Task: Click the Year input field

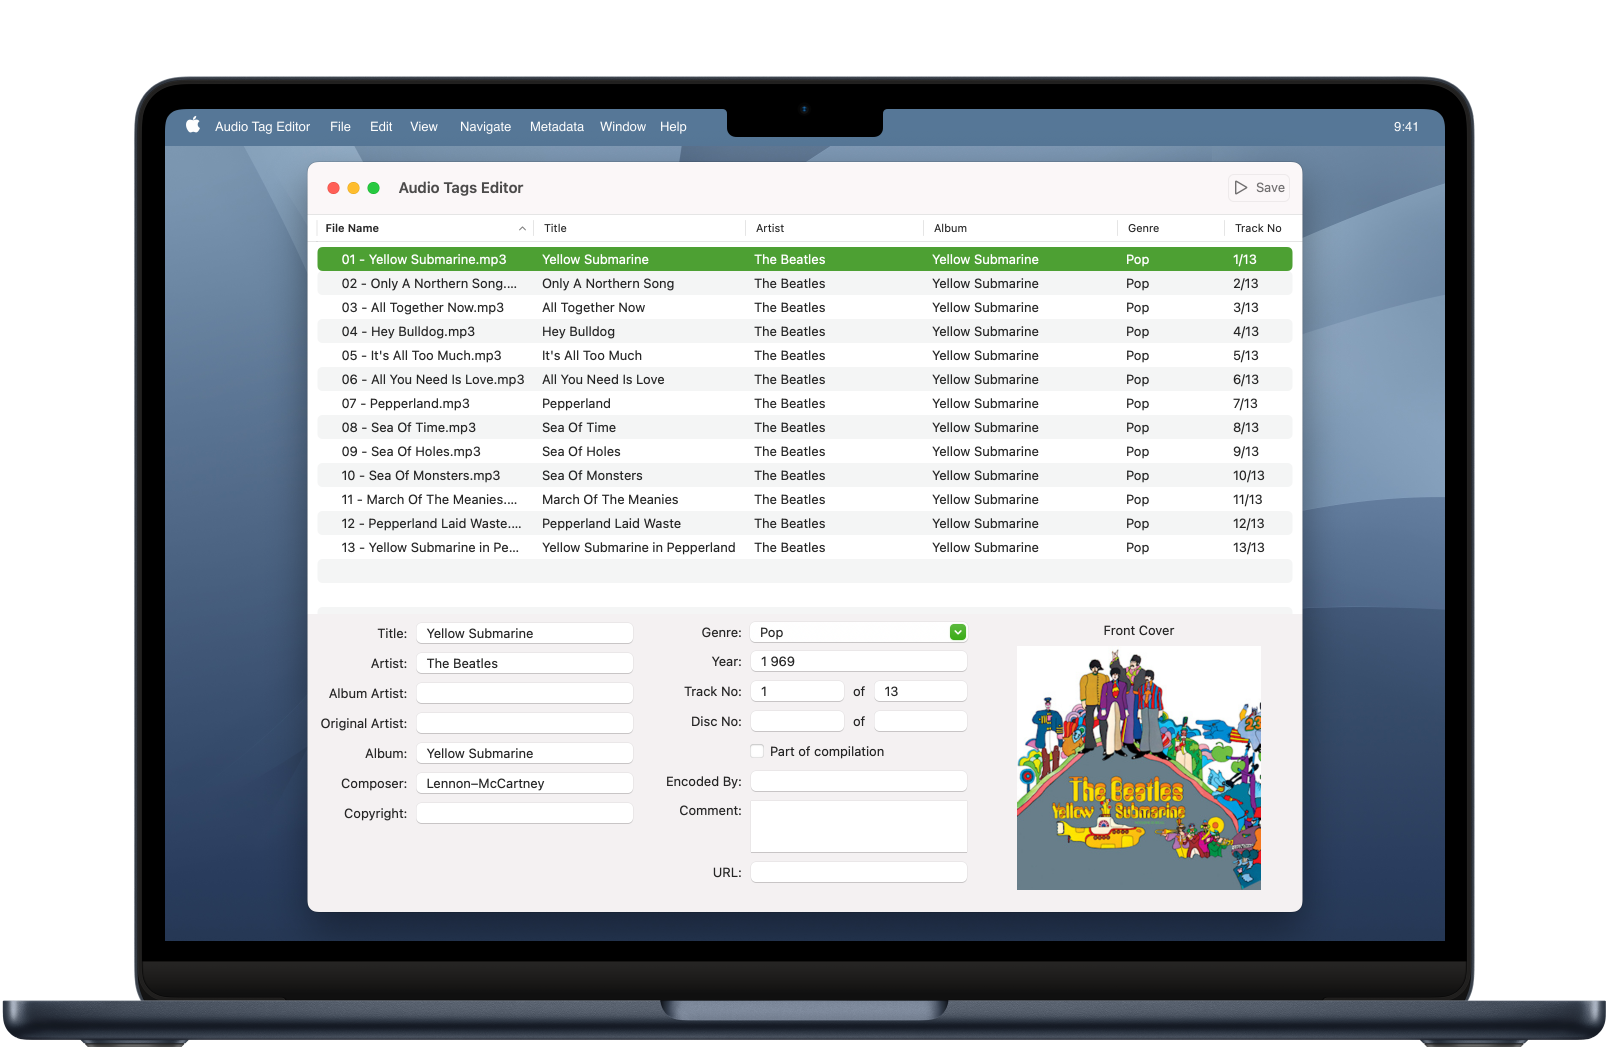Action: coord(859,661)
